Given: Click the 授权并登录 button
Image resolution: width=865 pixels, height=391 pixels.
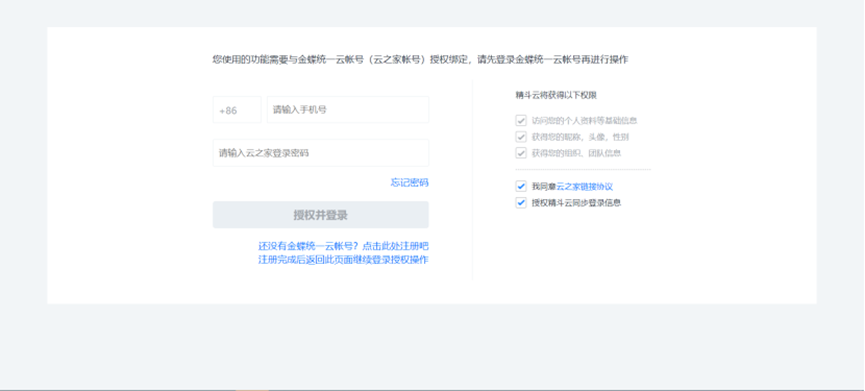Looking at the screenshot, I should [321, 215].
